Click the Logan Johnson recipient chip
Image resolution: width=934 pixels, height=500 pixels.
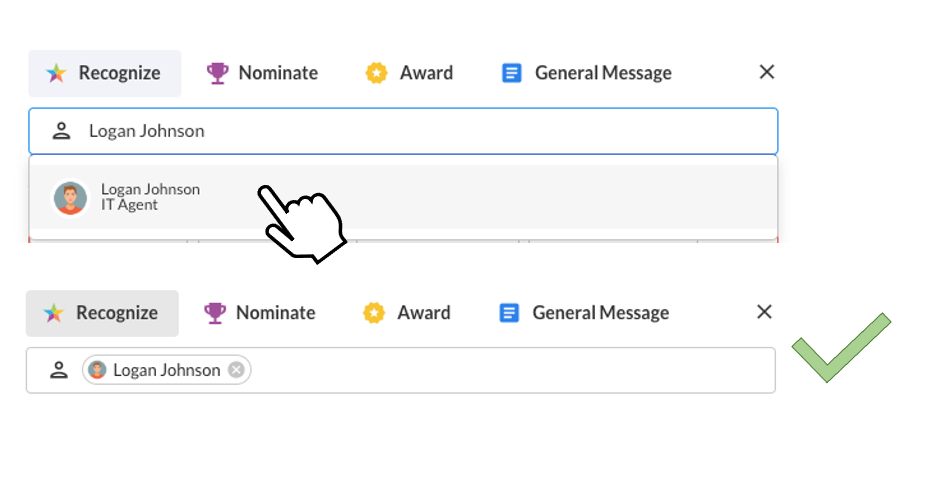click(x=166, y=370)
